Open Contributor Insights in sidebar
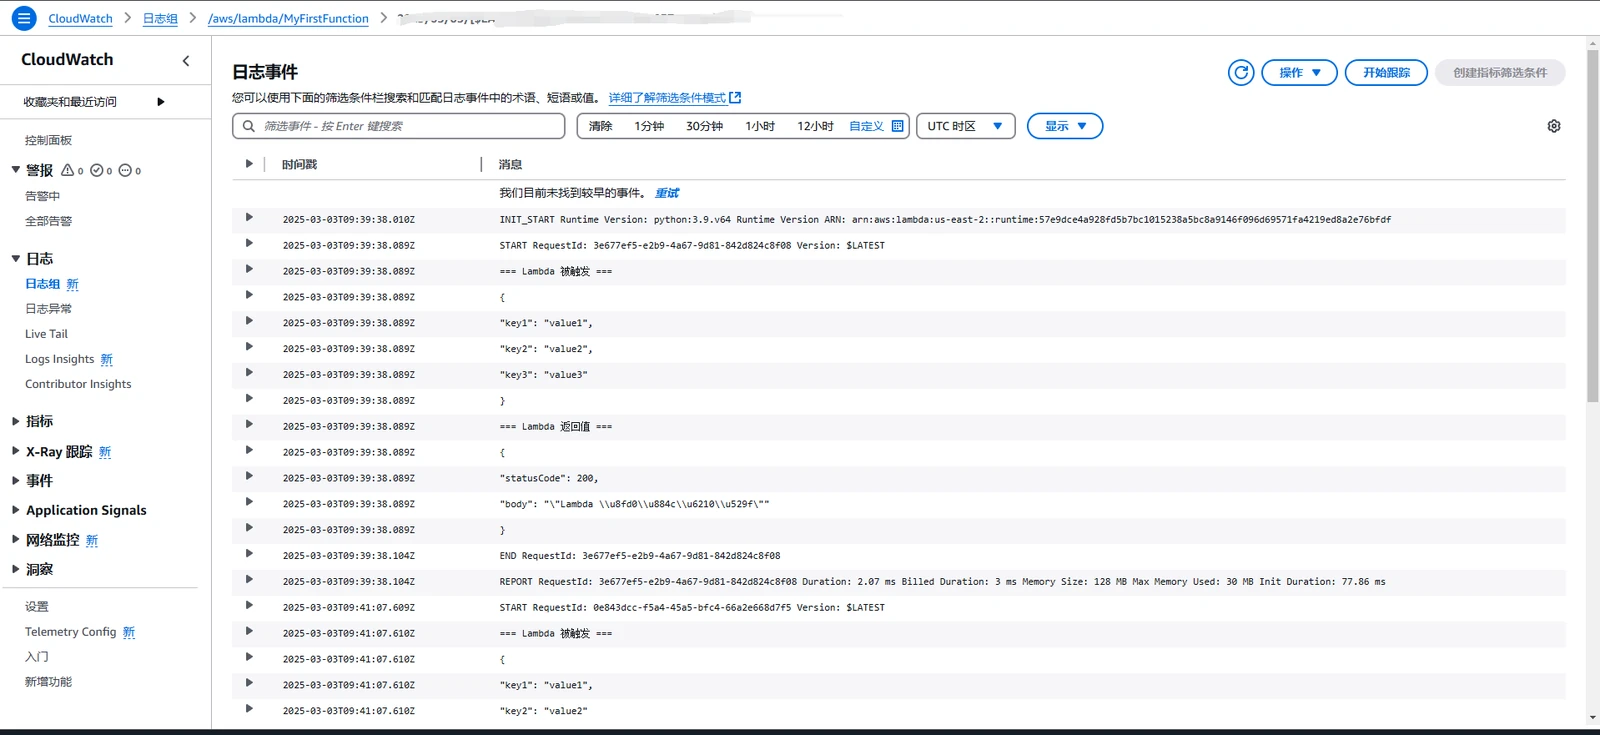The image size is (1600, 735). [78, 384]
